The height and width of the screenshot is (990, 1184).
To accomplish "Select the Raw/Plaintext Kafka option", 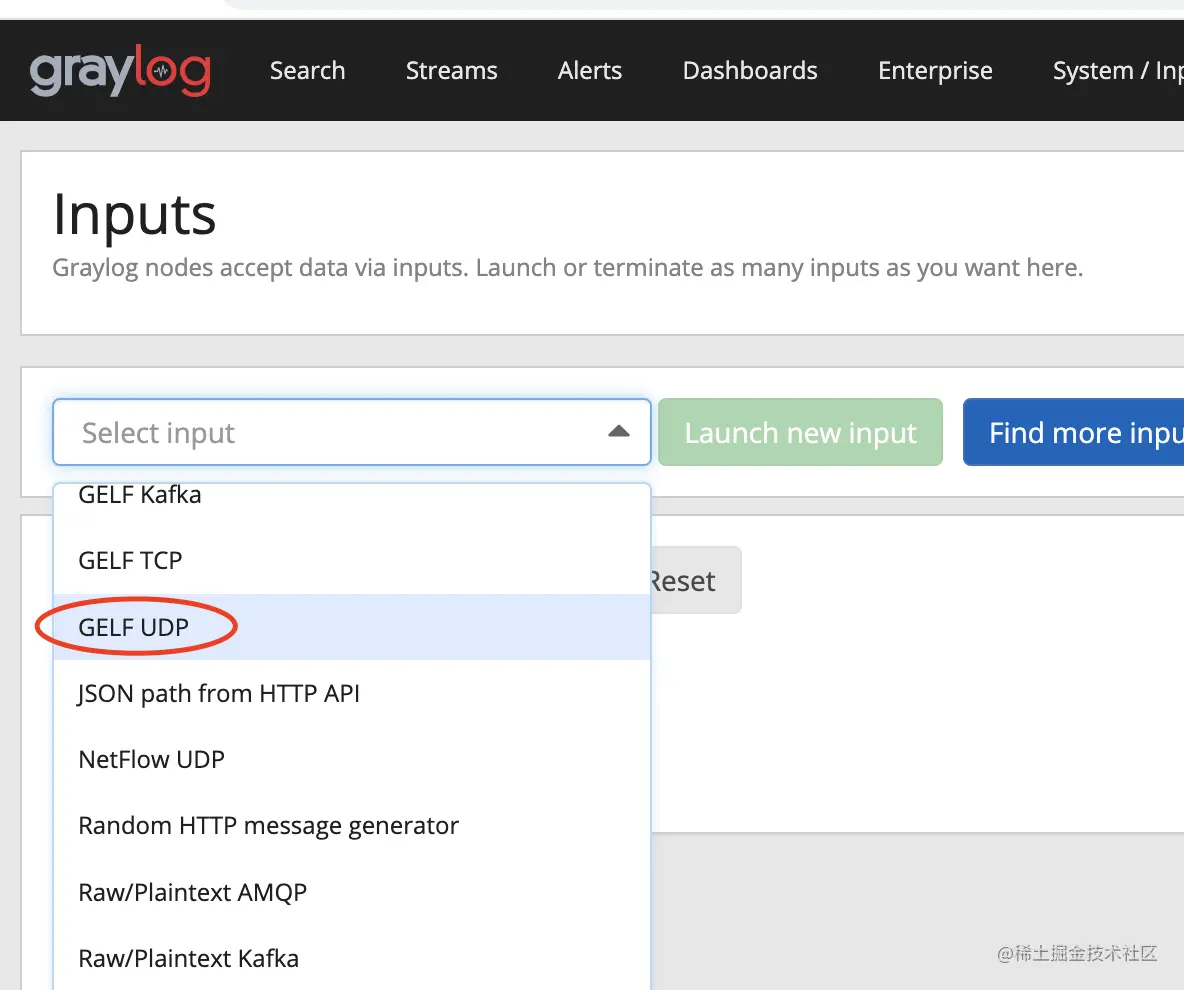I will [189, 958].
